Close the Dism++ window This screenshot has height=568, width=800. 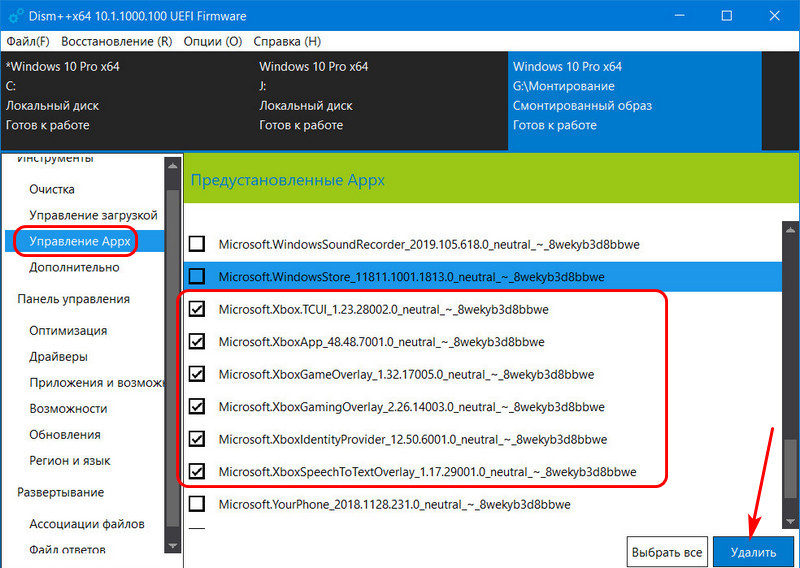tap(774, 16)
